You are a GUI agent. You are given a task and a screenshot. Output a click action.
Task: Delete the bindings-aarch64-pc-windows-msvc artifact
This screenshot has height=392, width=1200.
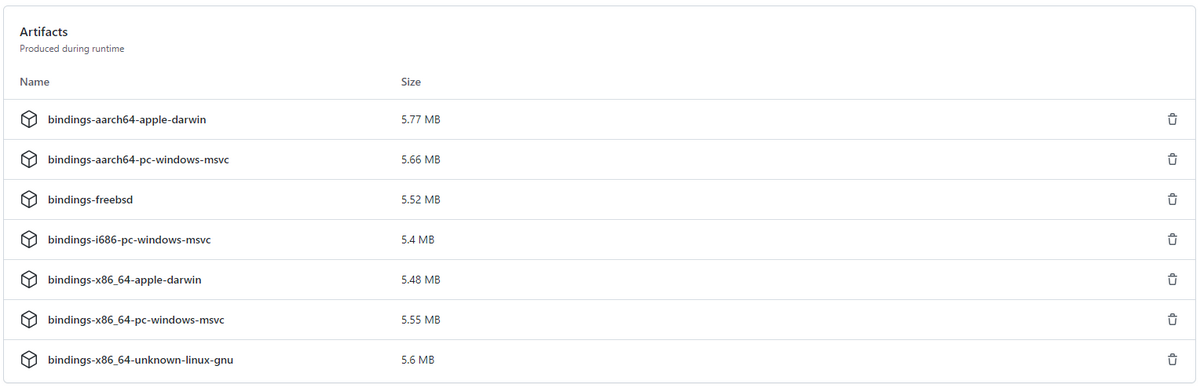1172,160
